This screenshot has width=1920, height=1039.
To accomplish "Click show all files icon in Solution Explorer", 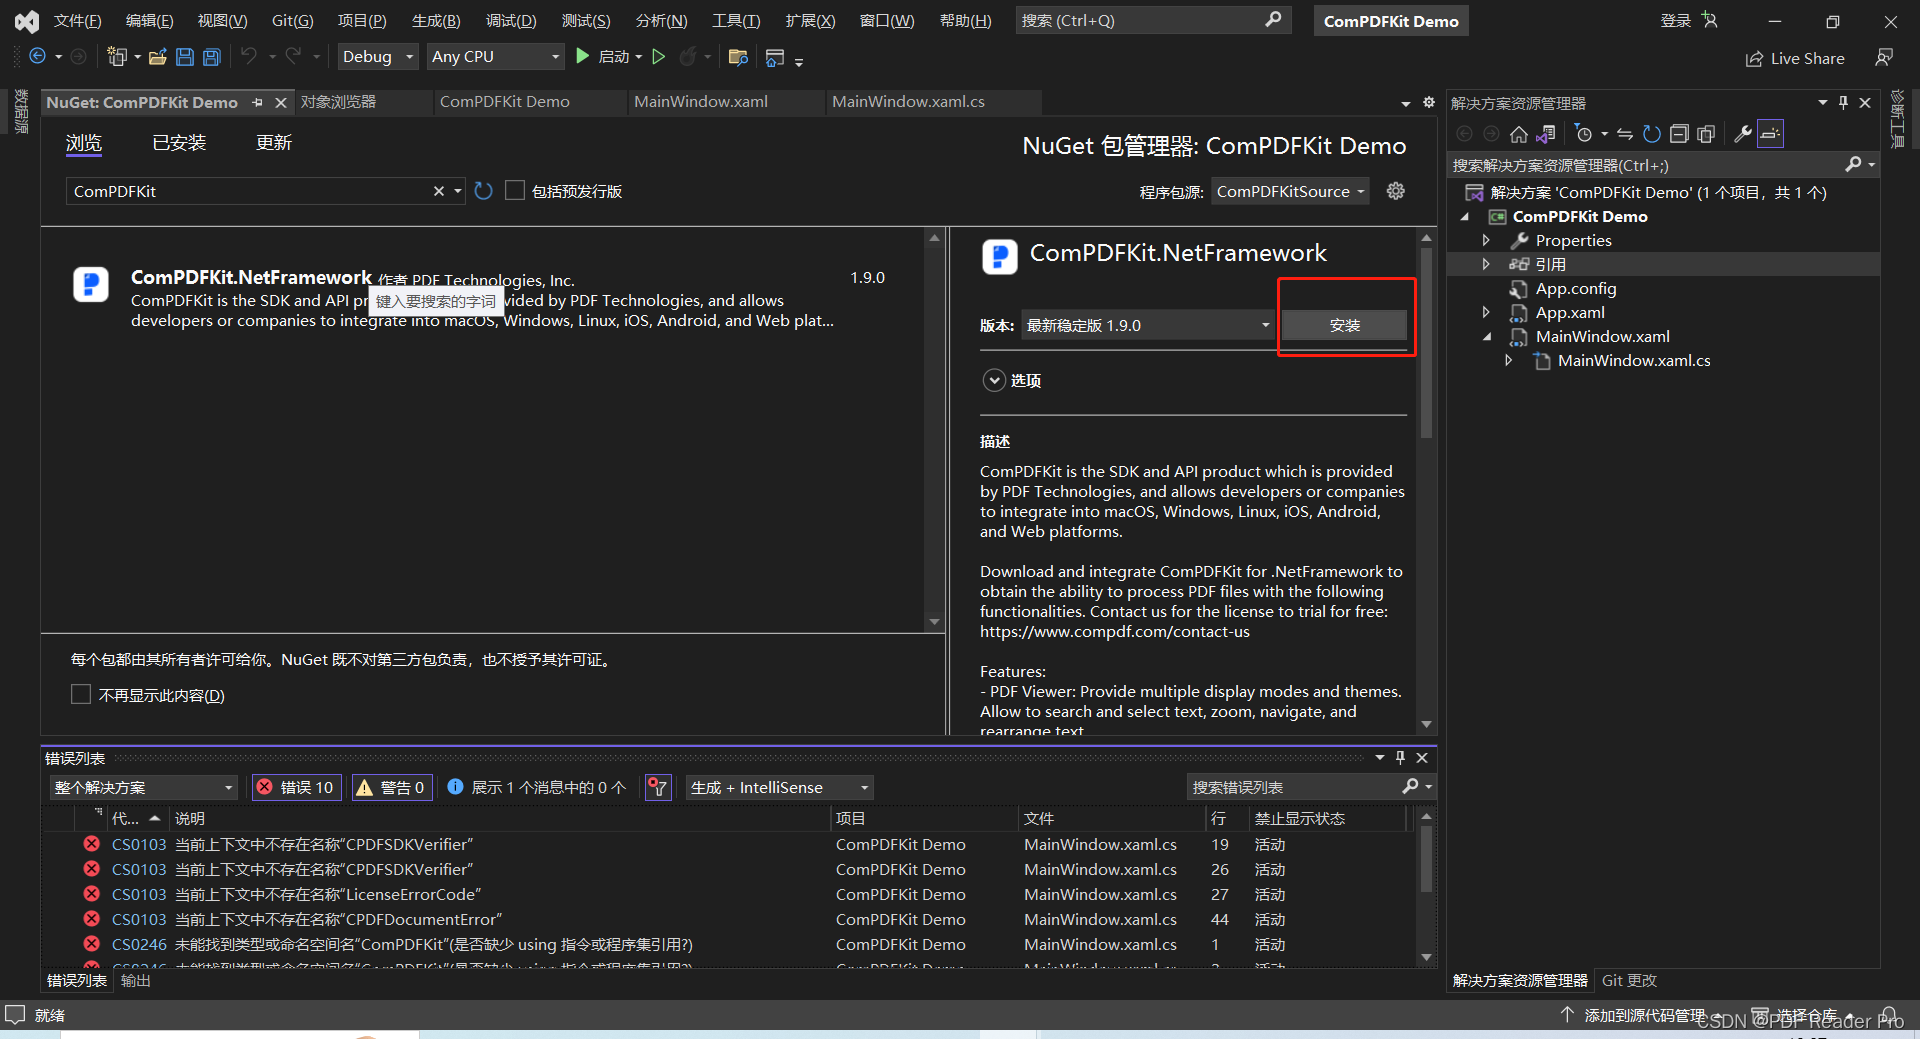I will [x=1706, y=134].
